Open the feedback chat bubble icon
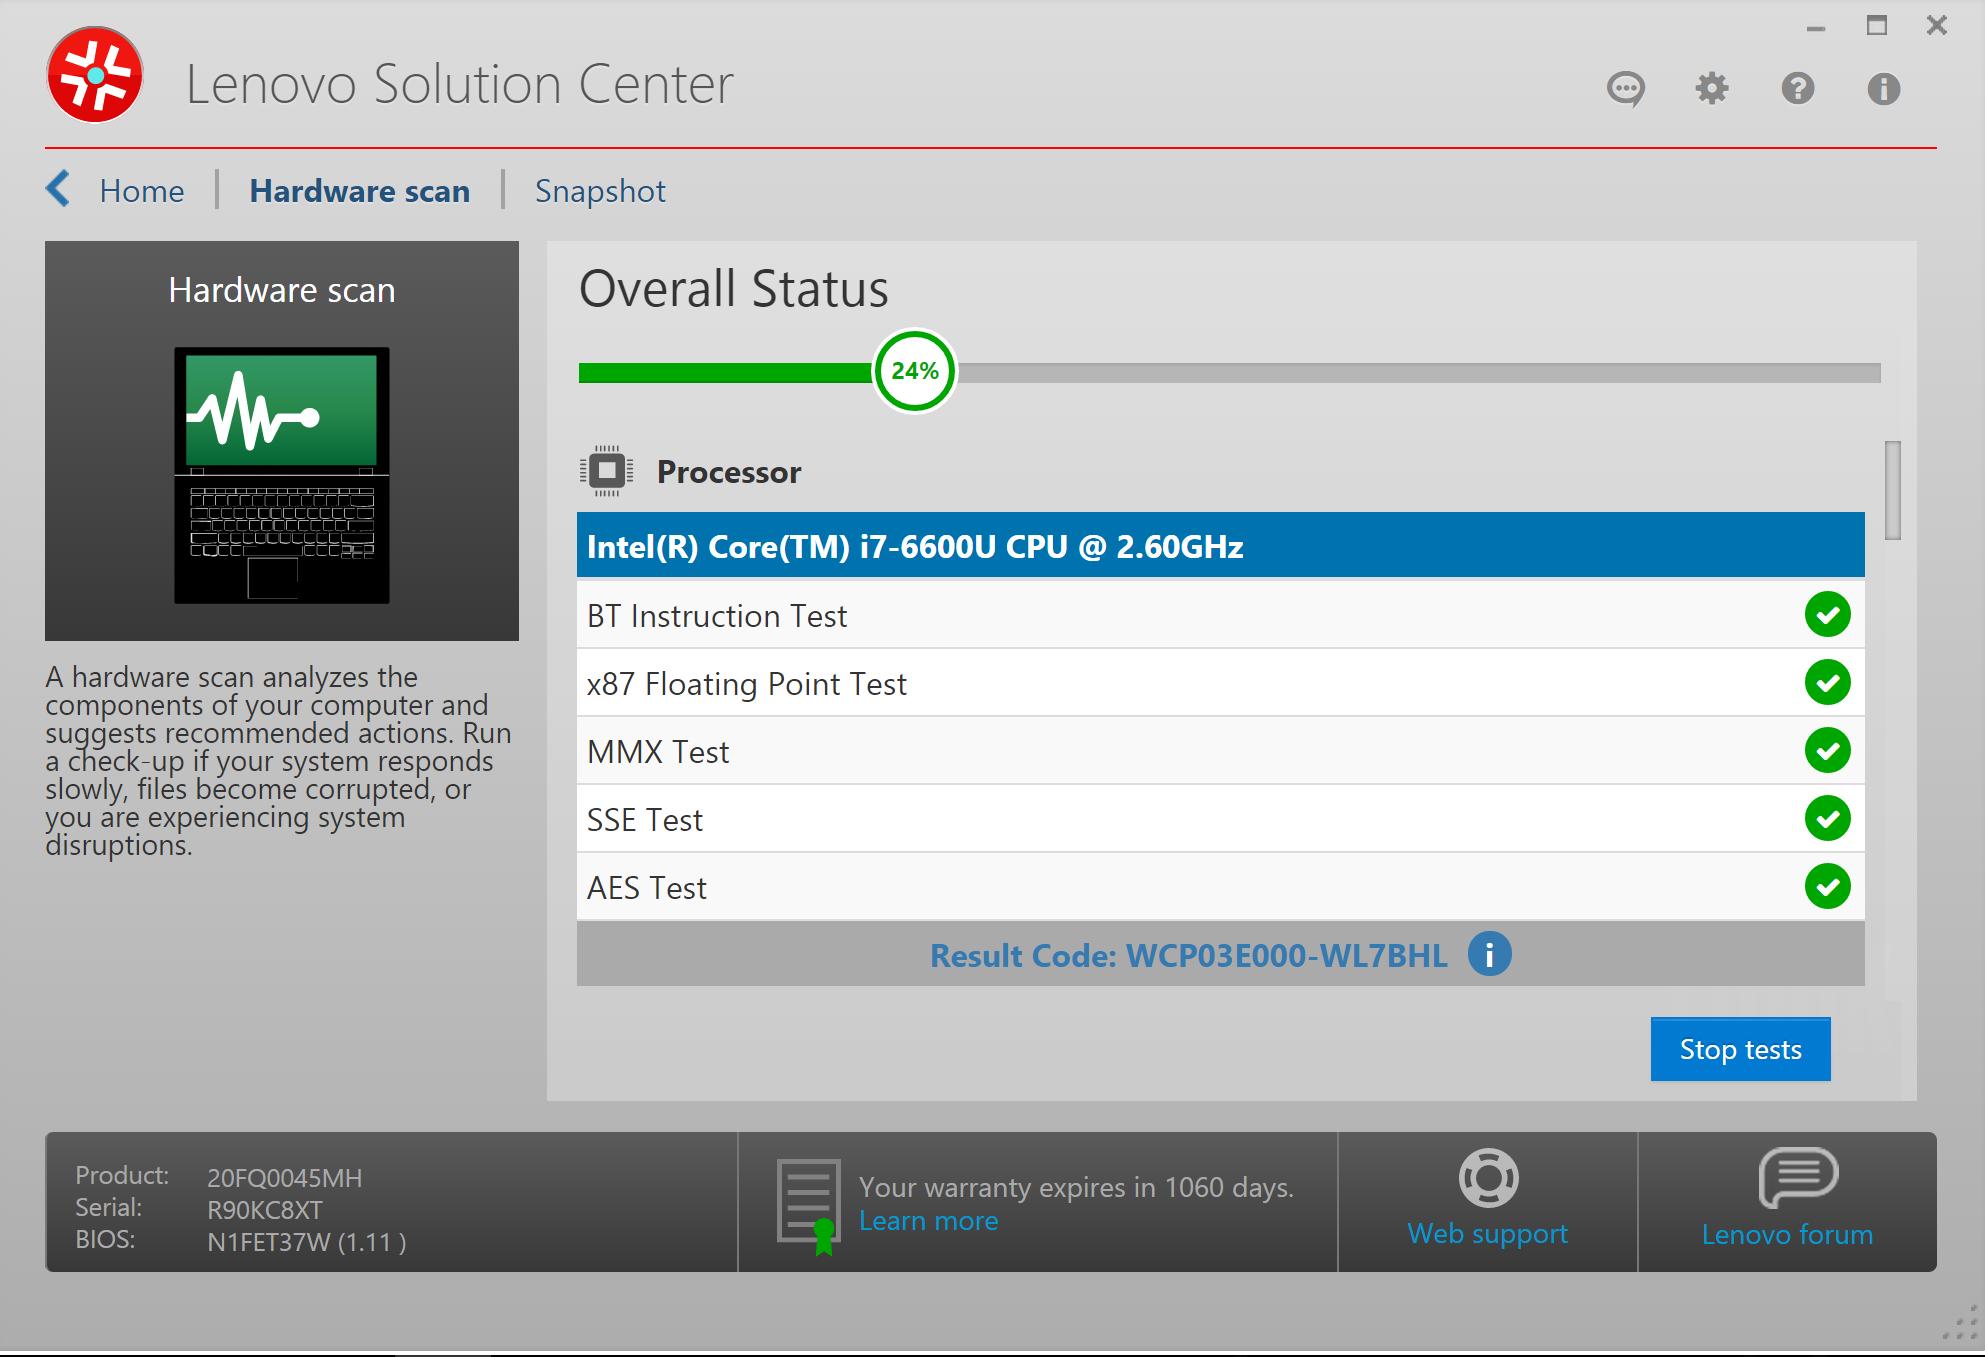This screenshot has height=1357, width=1985. tap(1626, 89)
